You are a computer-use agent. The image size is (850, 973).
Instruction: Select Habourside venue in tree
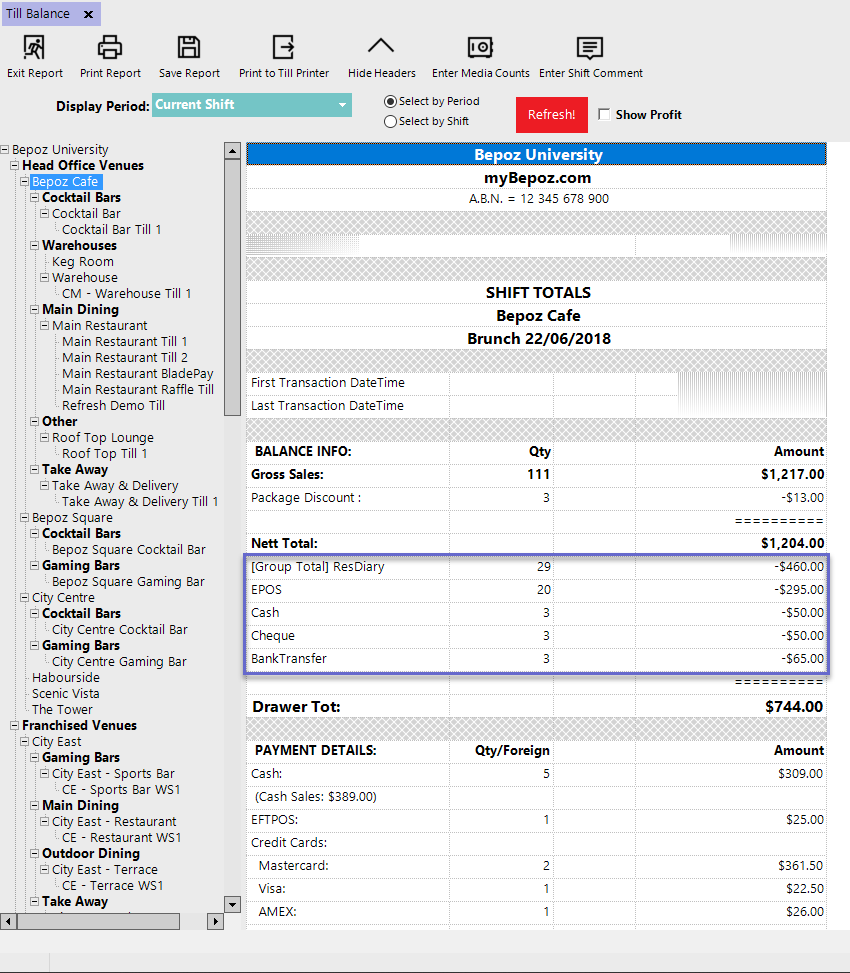point(66,678)
